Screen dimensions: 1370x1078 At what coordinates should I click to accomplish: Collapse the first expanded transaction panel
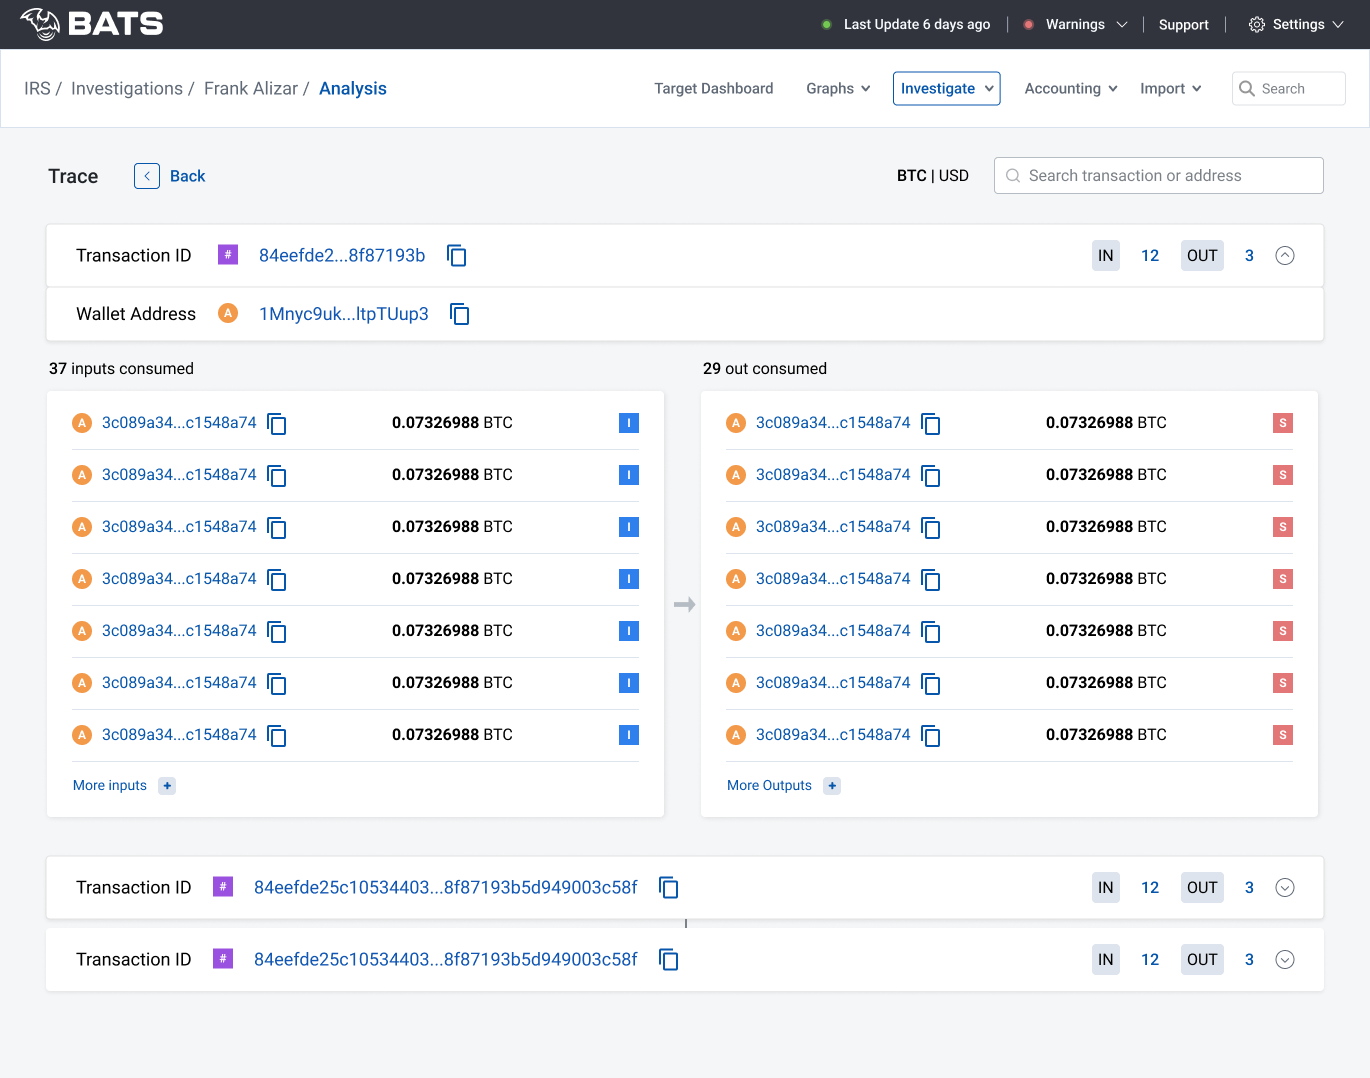click(x=1285, y=256)
